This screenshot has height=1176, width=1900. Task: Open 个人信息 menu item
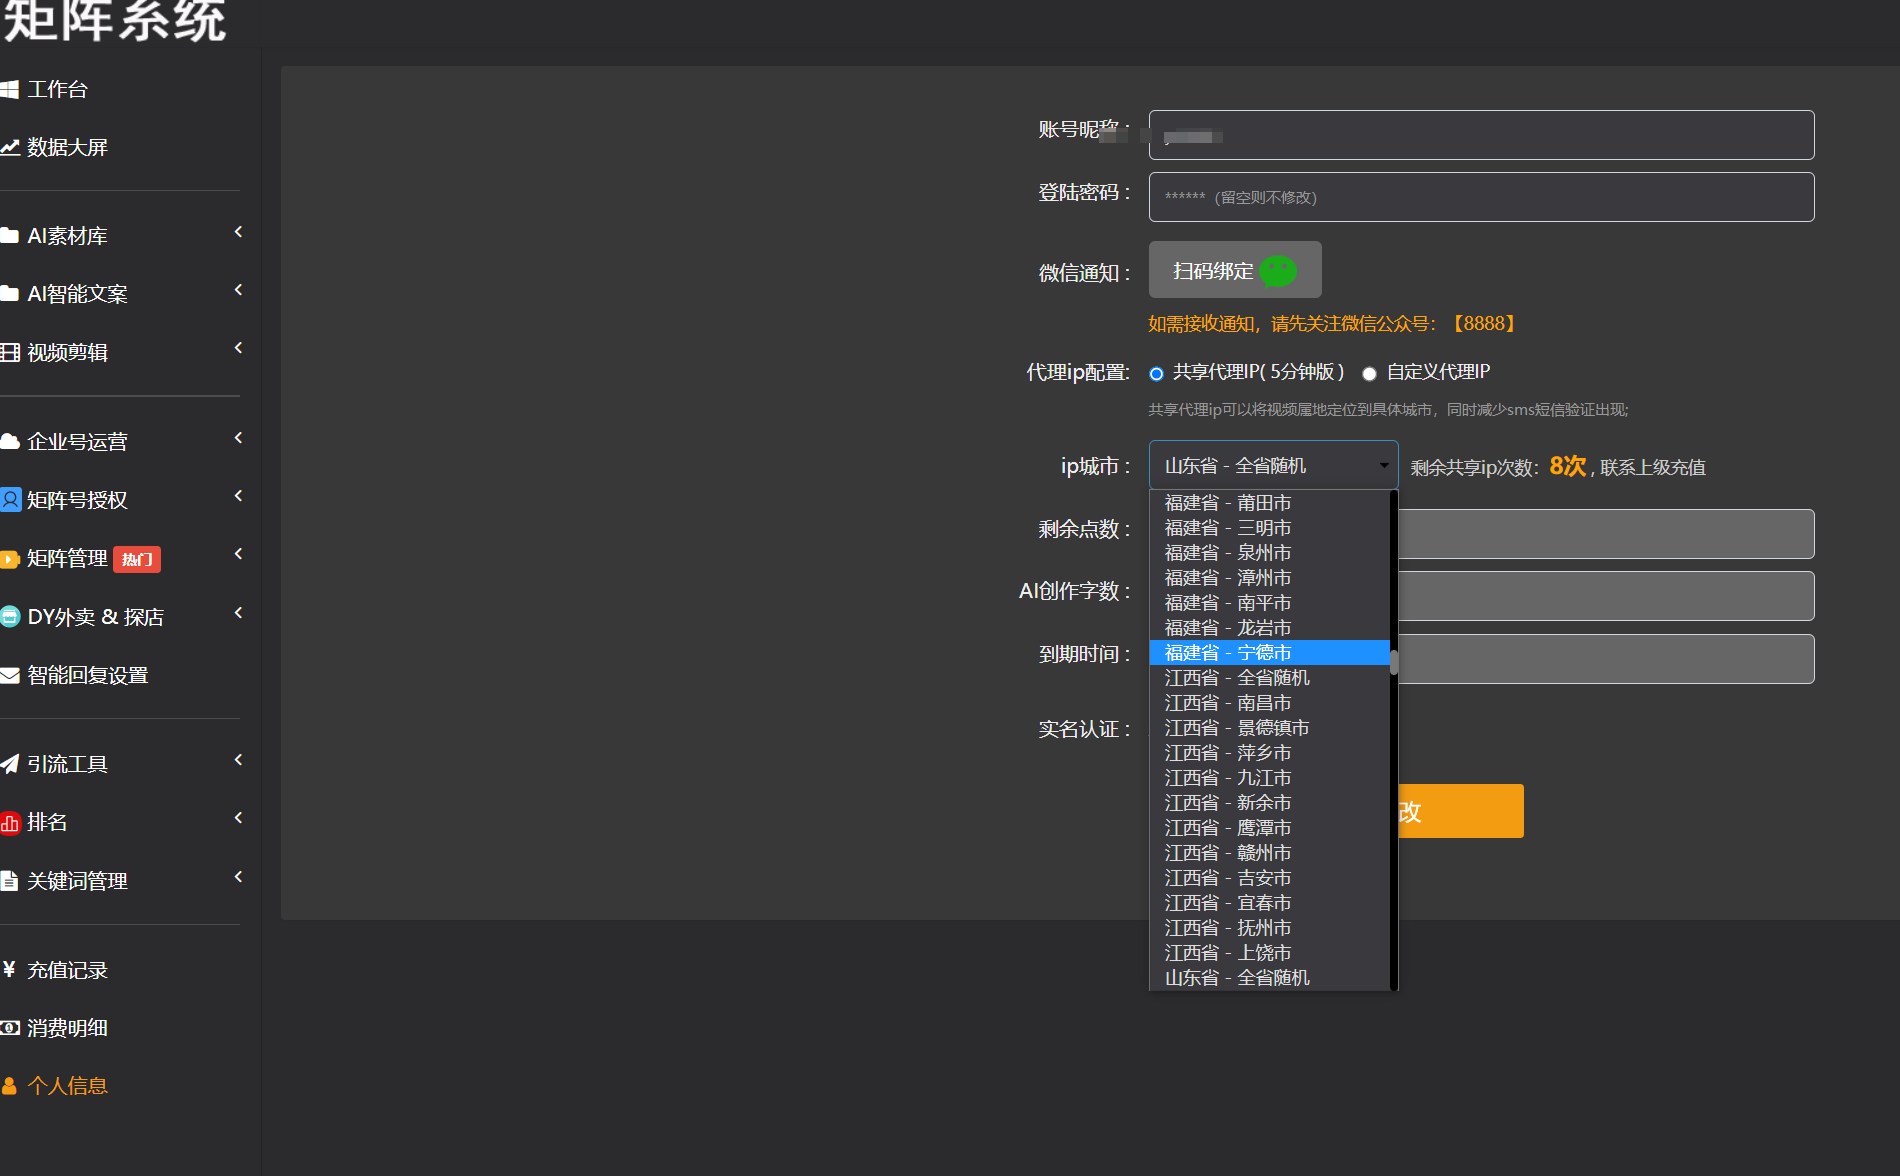click(x=67, y=1086)
